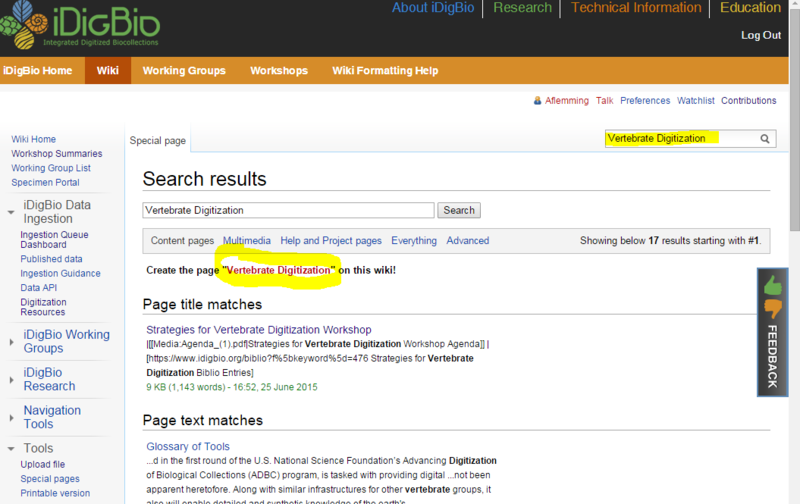Open Special pages in Tools
The image size is (800, 504).
[x=50, y=479]
